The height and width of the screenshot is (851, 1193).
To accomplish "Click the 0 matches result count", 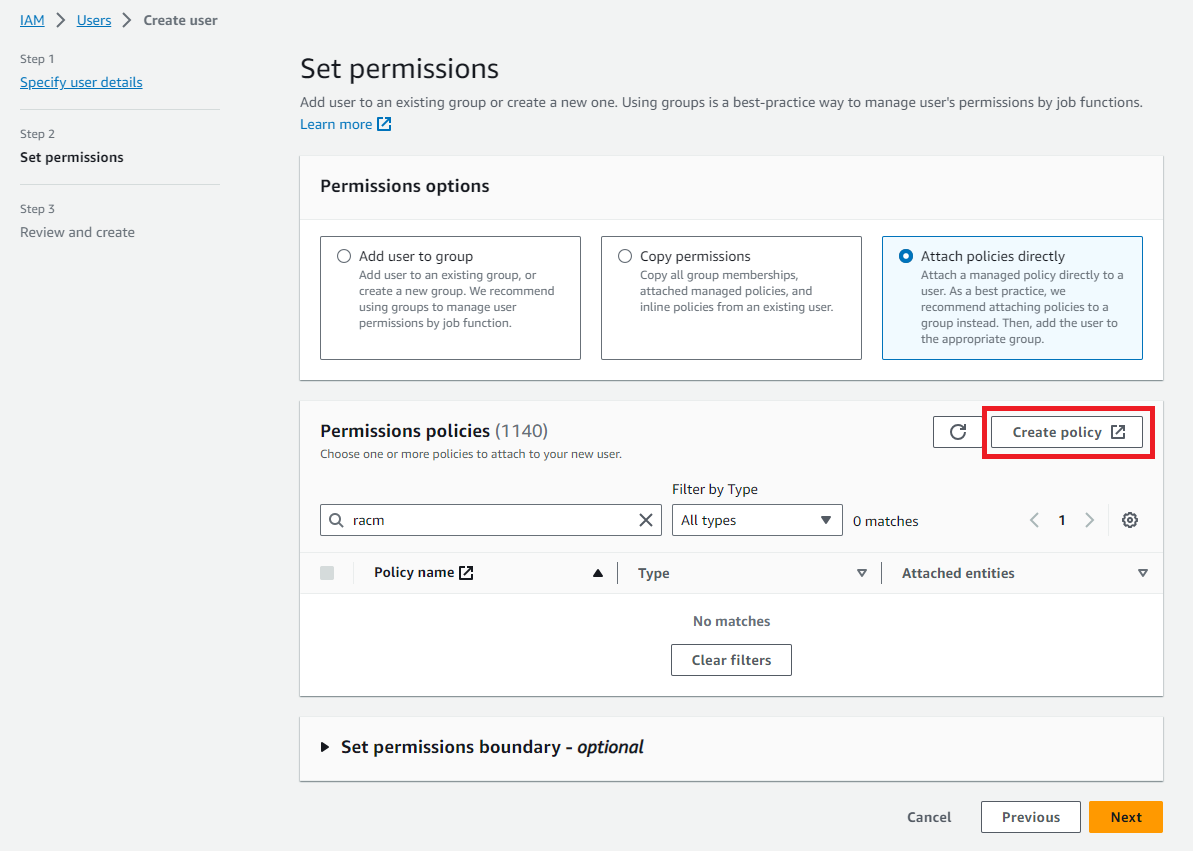I will coord(886,521).
